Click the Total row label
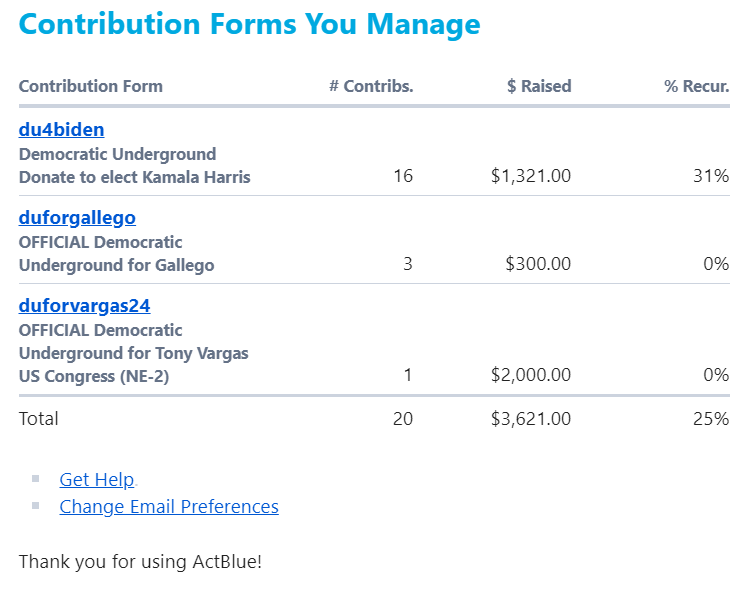 38,419
